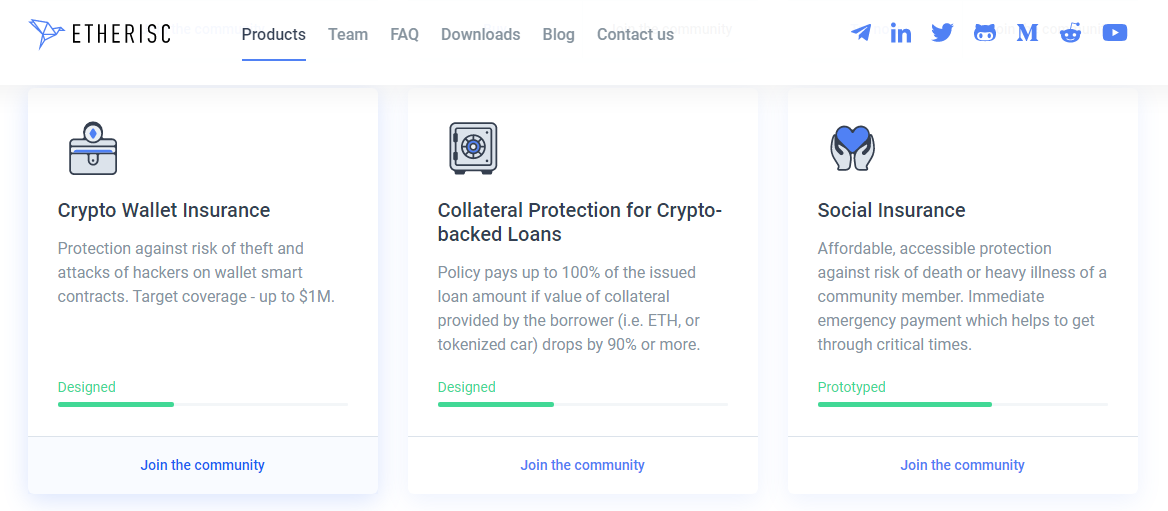Click the YouTube icon
Image resolution: width=1168 pixels, height=511 pixels.
pos(1115,33)
